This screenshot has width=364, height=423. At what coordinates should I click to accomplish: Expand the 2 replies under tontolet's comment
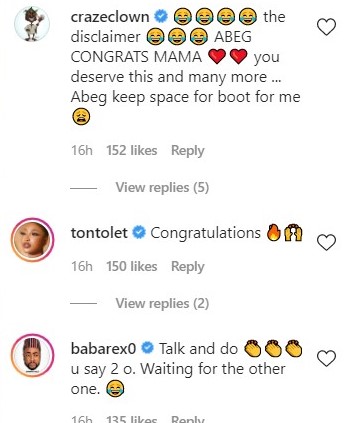click(x=162, y=304)
